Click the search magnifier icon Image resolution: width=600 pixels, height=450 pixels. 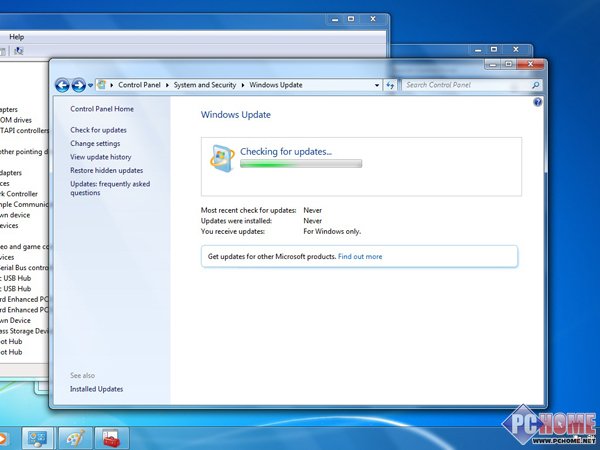pos(536,85)
